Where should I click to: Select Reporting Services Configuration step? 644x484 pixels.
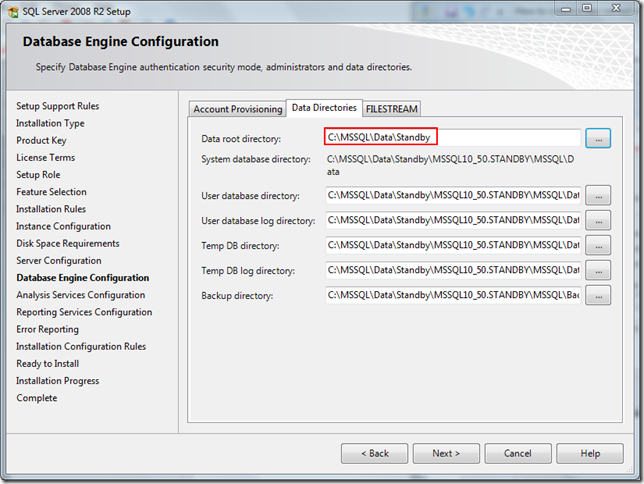84,312
